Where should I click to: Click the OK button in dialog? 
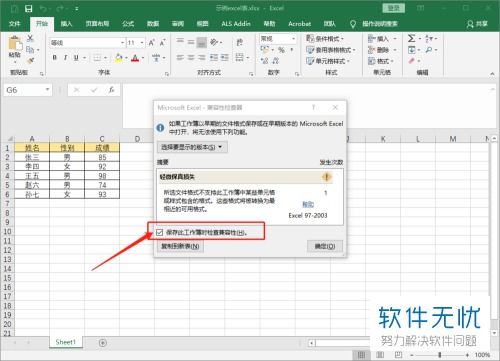click(325, 246)
